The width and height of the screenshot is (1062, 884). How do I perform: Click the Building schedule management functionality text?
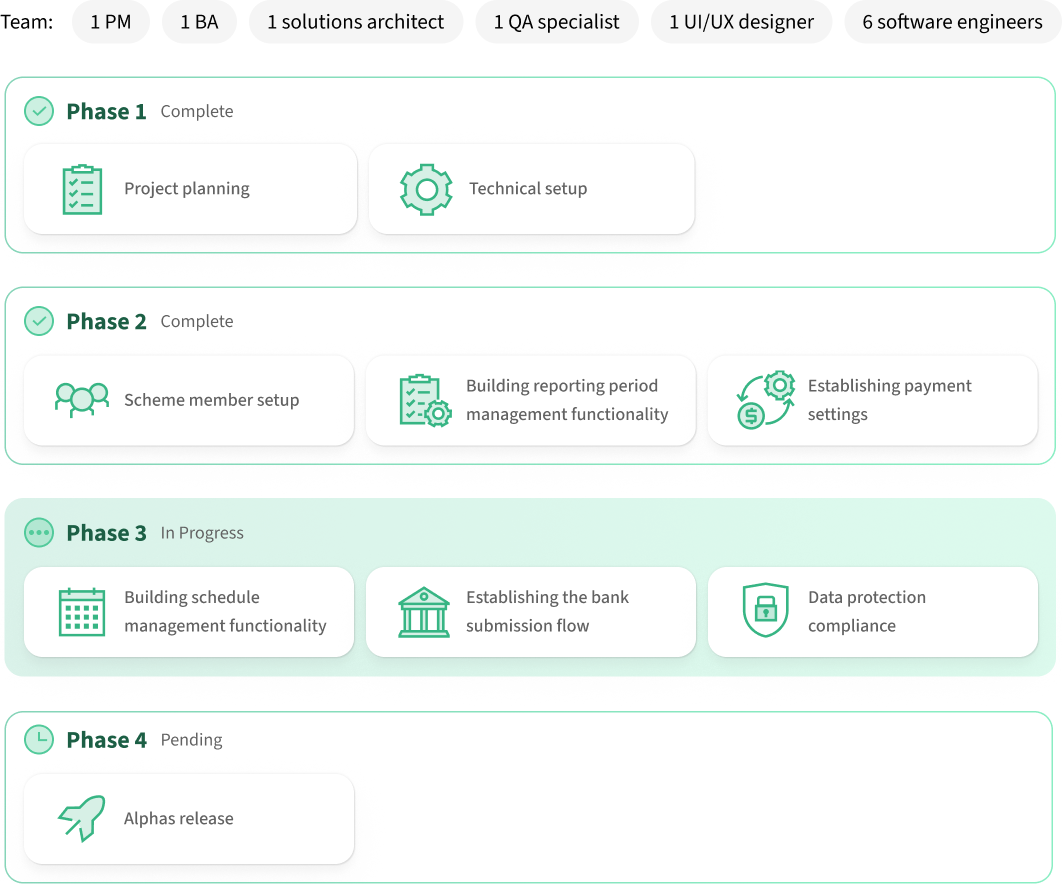(x=226, y=611)
